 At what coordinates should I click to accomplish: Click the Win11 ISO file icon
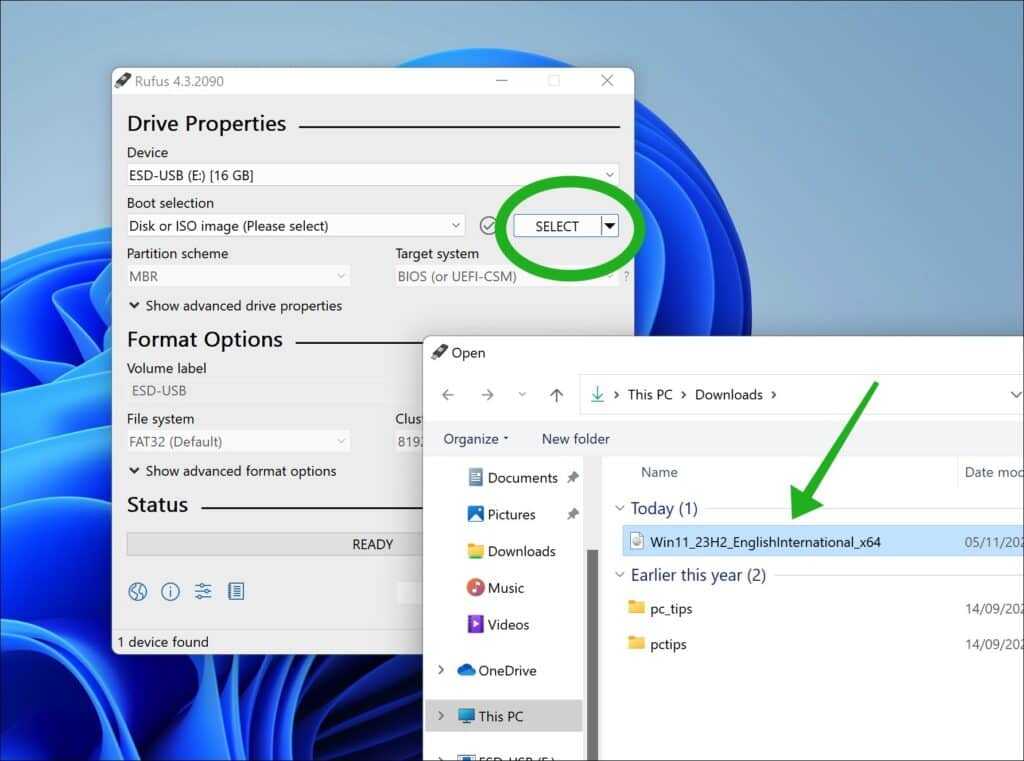point(637,541)
